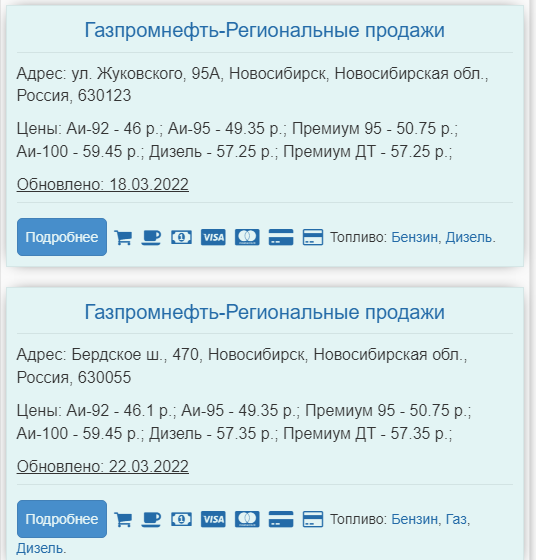The width and height of the screenshot is (536, 560).
Task: Click the Премиум ДТ - 57.35 р. price
Action: tap(366, 434)
